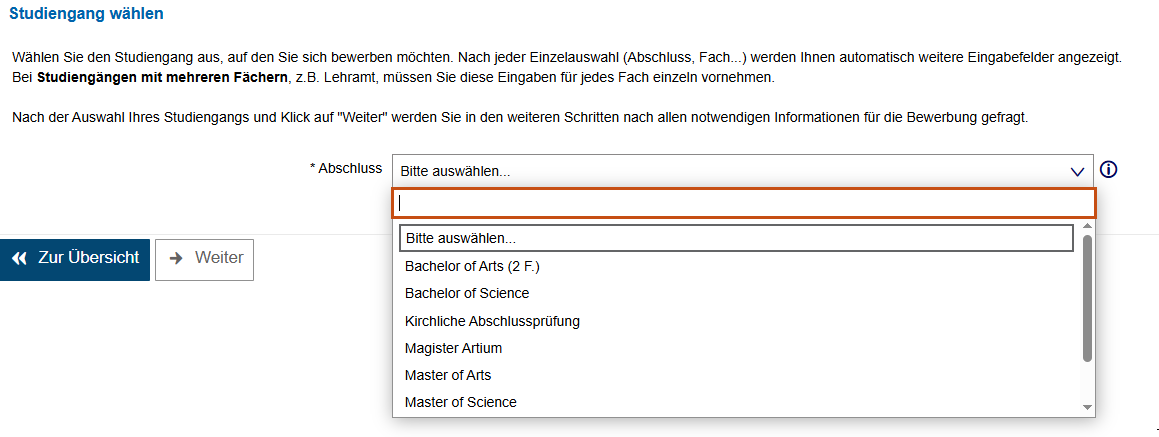Click the dropdown list's scrollbar down arrow

[x=1087, y=407]
